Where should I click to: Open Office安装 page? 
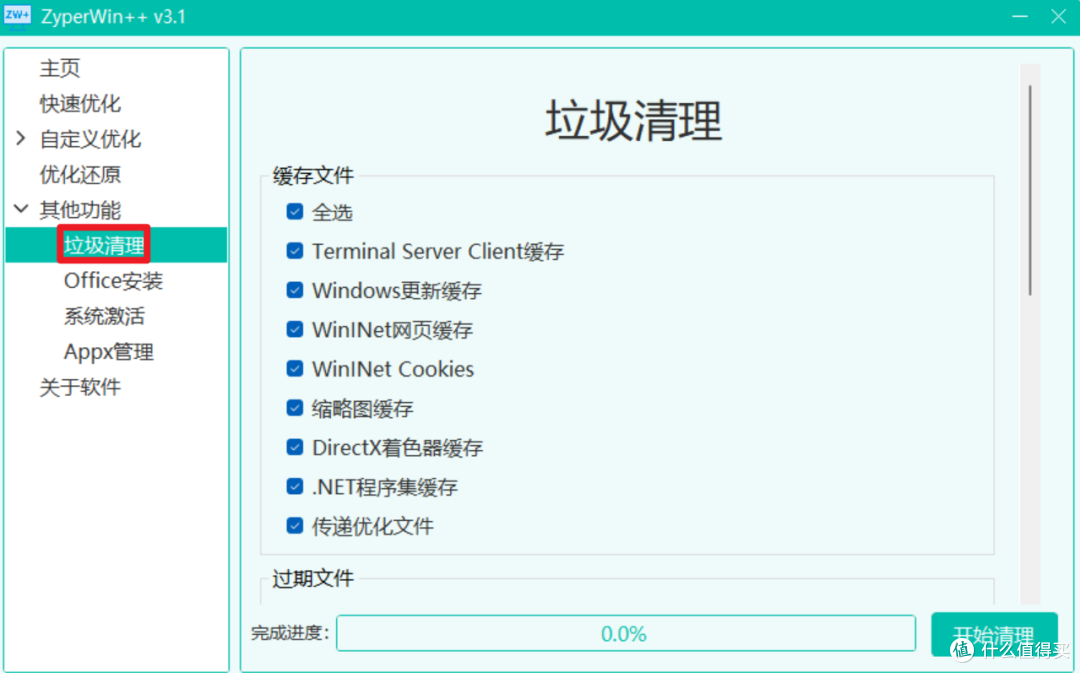113,280
